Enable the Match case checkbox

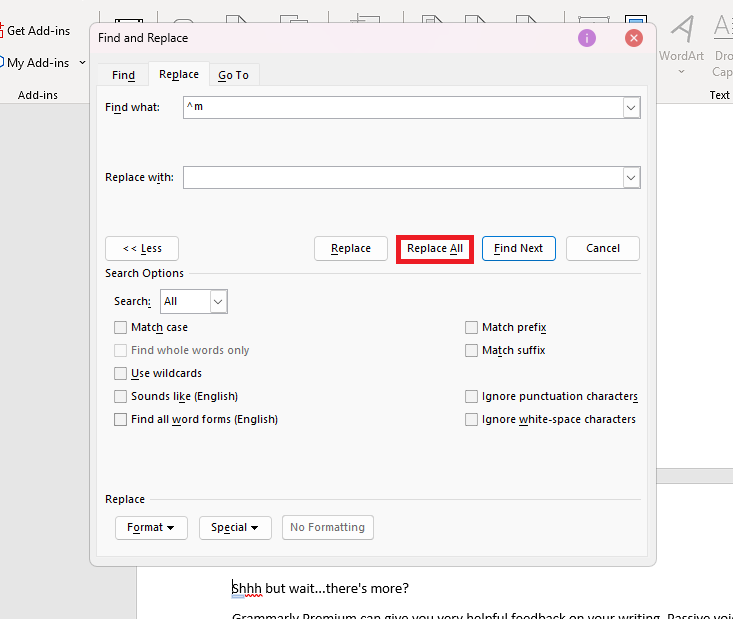tap(121, 327)
